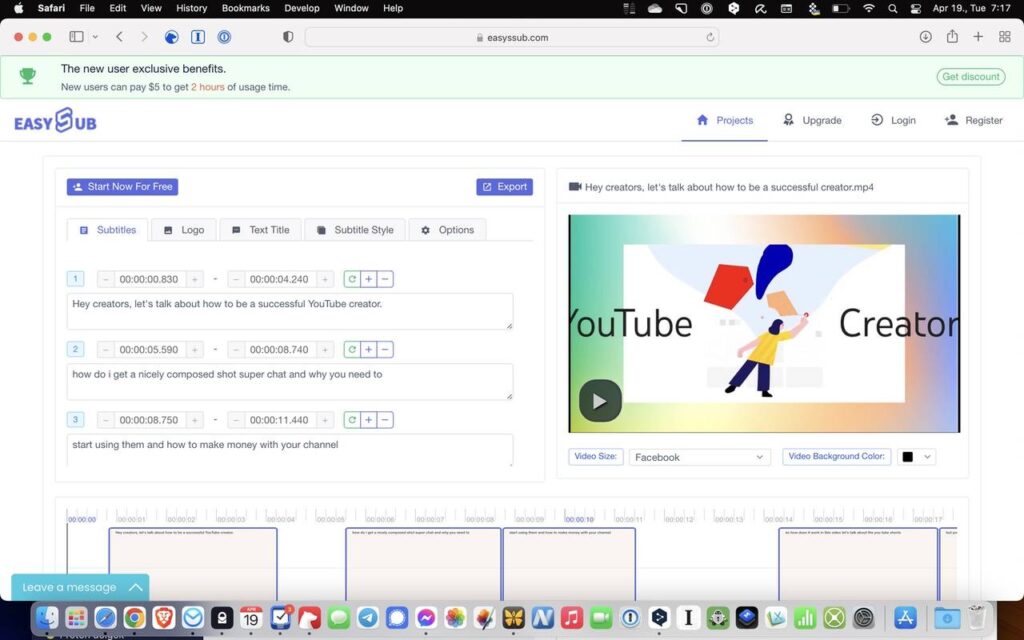Increase end time 00:00:11.440
Image resolution: width=1024 pixels, height=640 pixels.
point(325,421)
